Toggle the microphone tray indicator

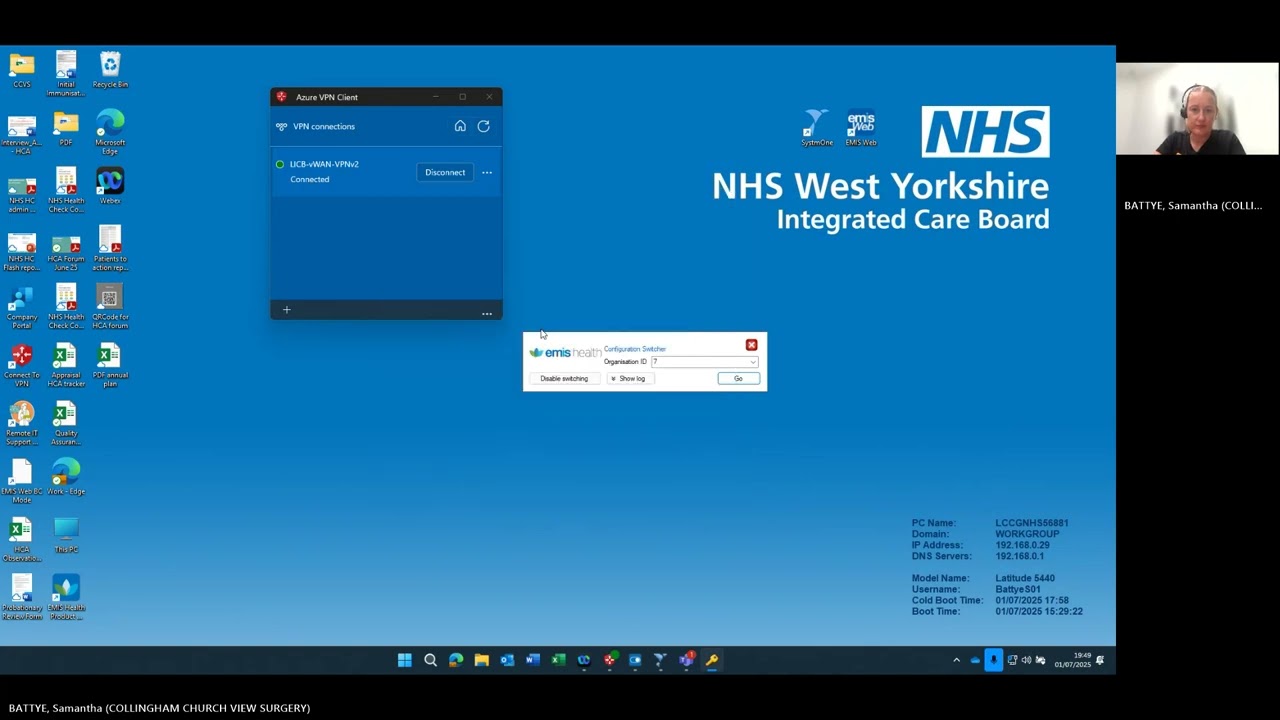click(993, 660)
